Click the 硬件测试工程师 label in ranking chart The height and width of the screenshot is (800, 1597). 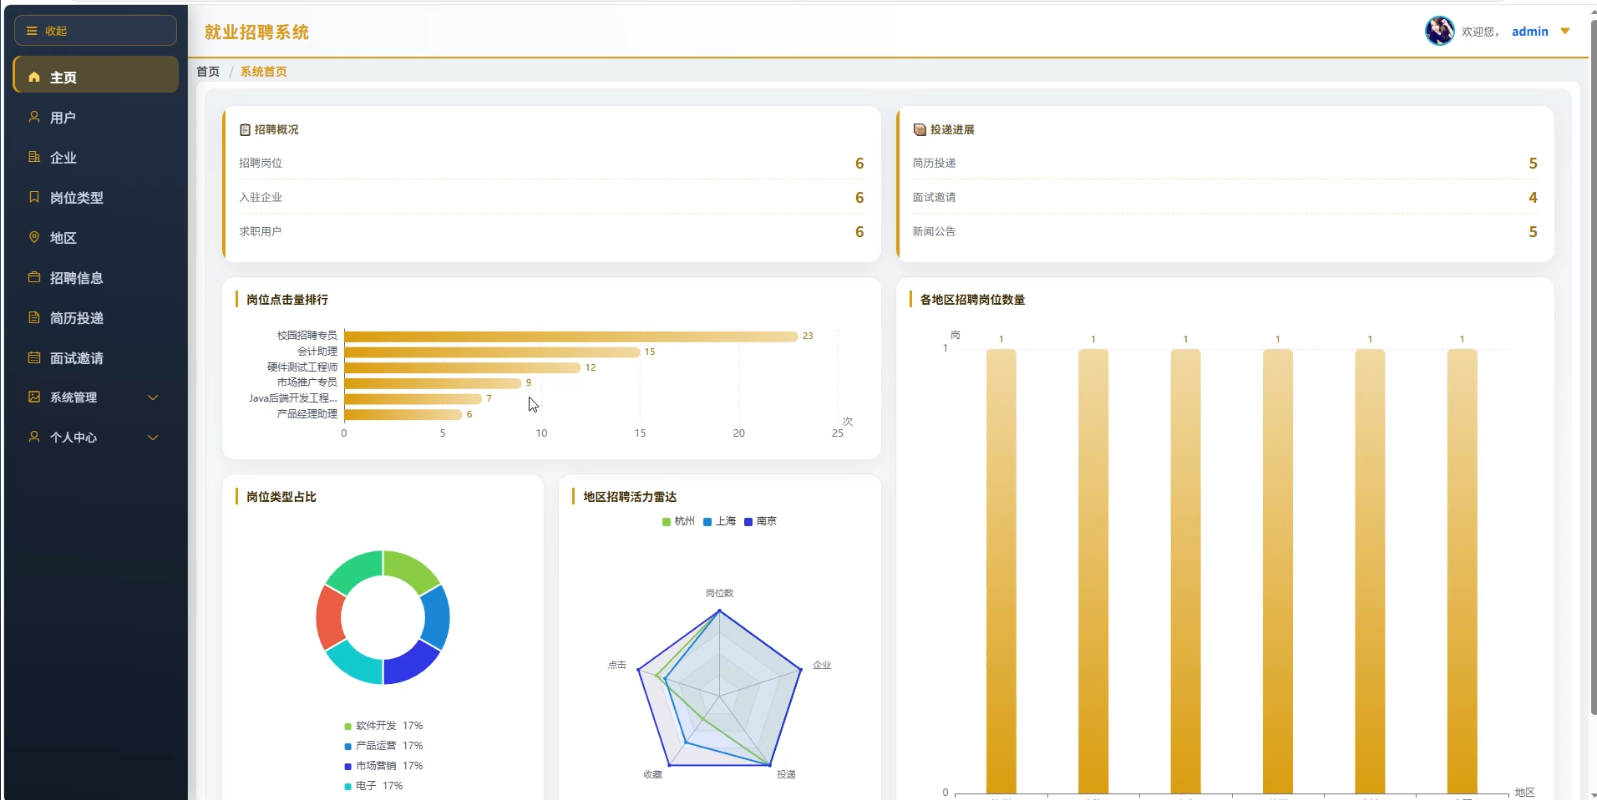click(302, 367)
